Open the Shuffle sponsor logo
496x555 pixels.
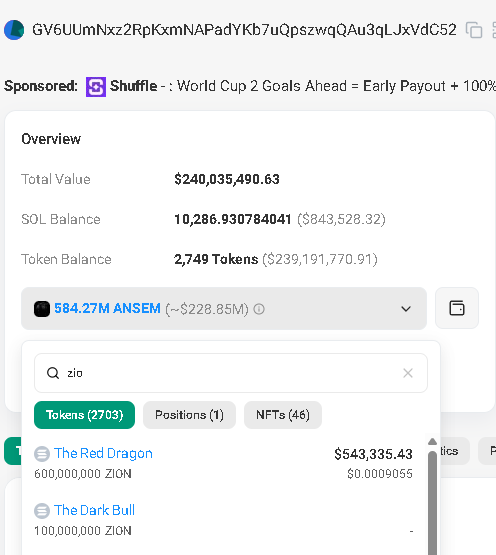(x=96, y=87)
